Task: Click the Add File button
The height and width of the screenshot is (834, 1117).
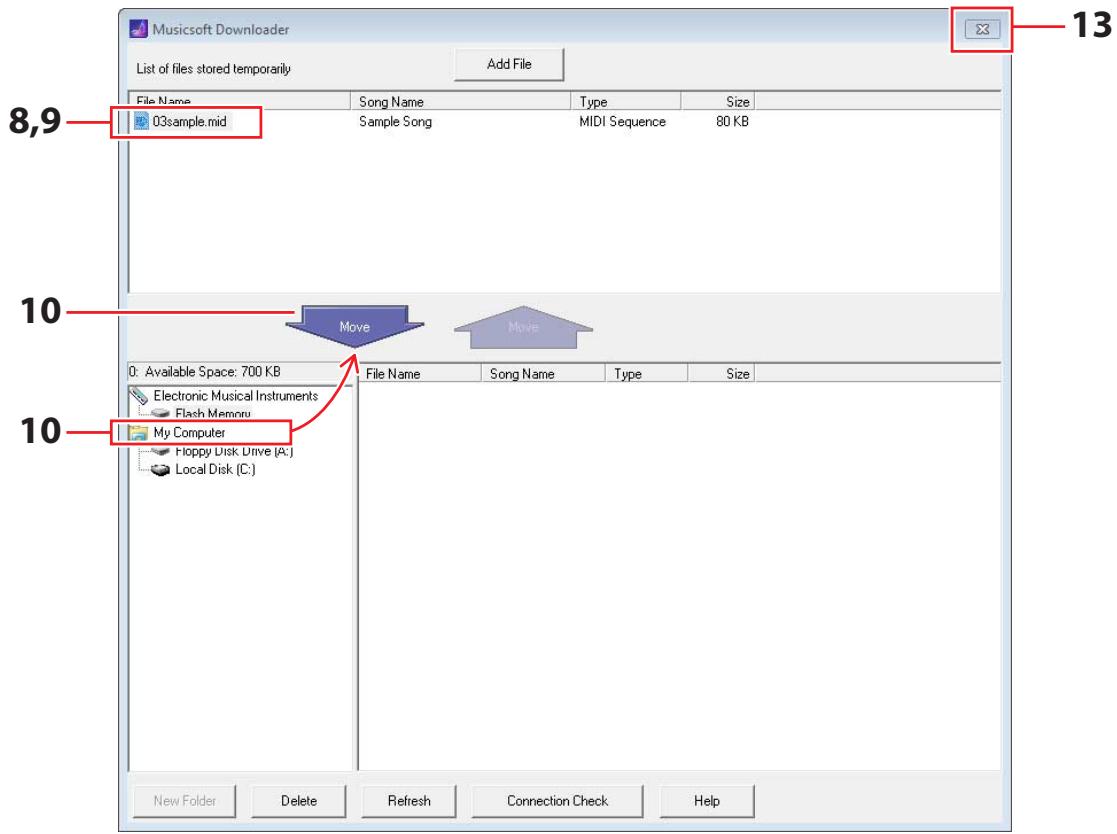Action: point(509,65)
